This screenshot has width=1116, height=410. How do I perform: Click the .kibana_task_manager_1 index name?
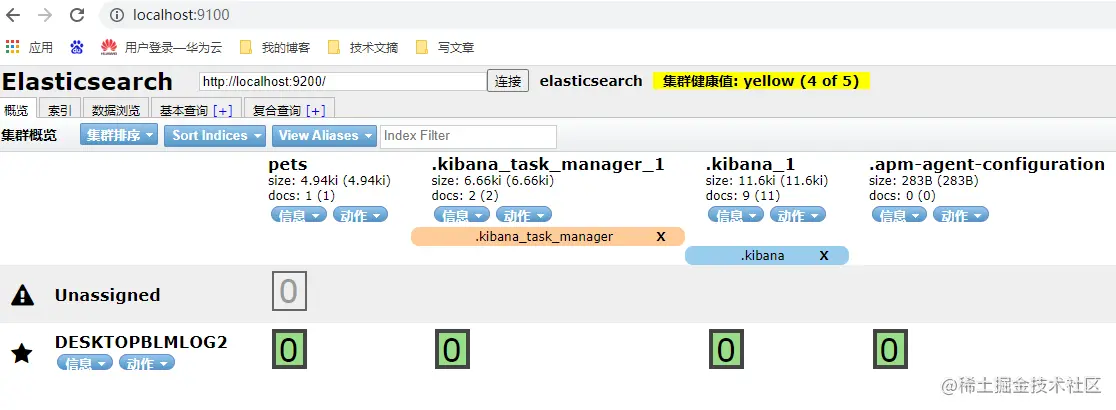(x=547, y=164)
